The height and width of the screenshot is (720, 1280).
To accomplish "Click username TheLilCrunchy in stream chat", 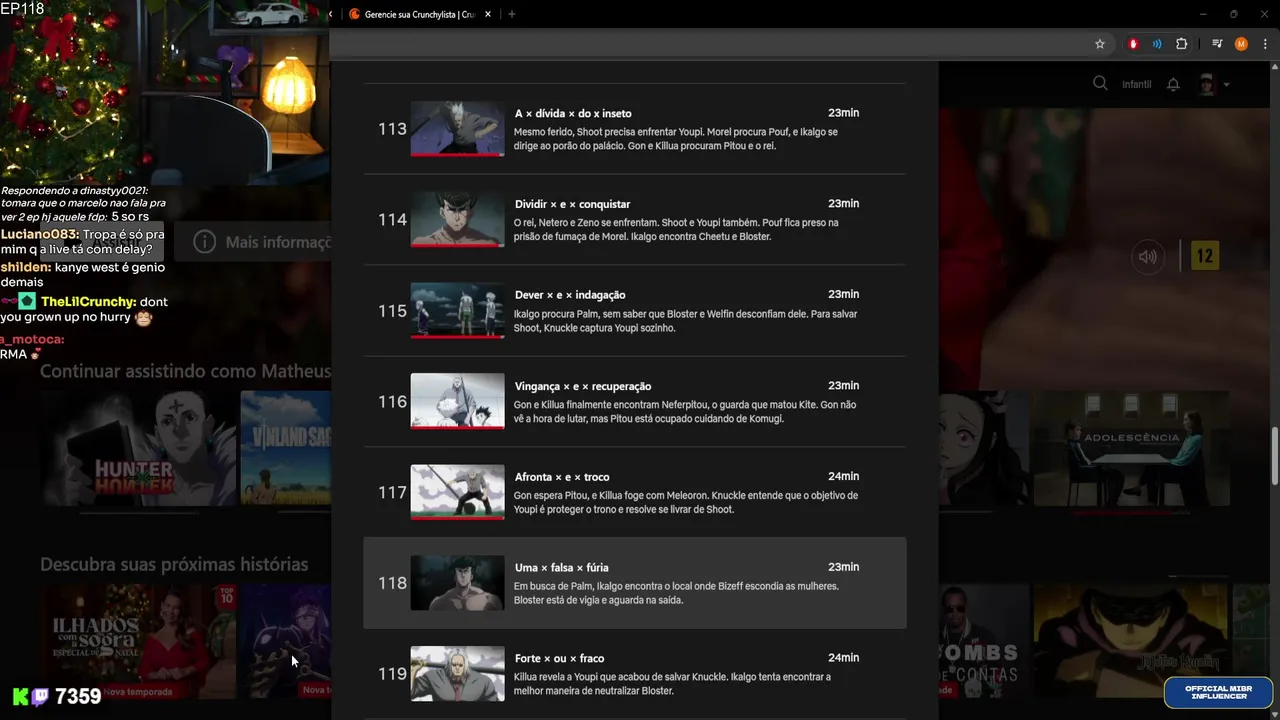I will 88,302.
